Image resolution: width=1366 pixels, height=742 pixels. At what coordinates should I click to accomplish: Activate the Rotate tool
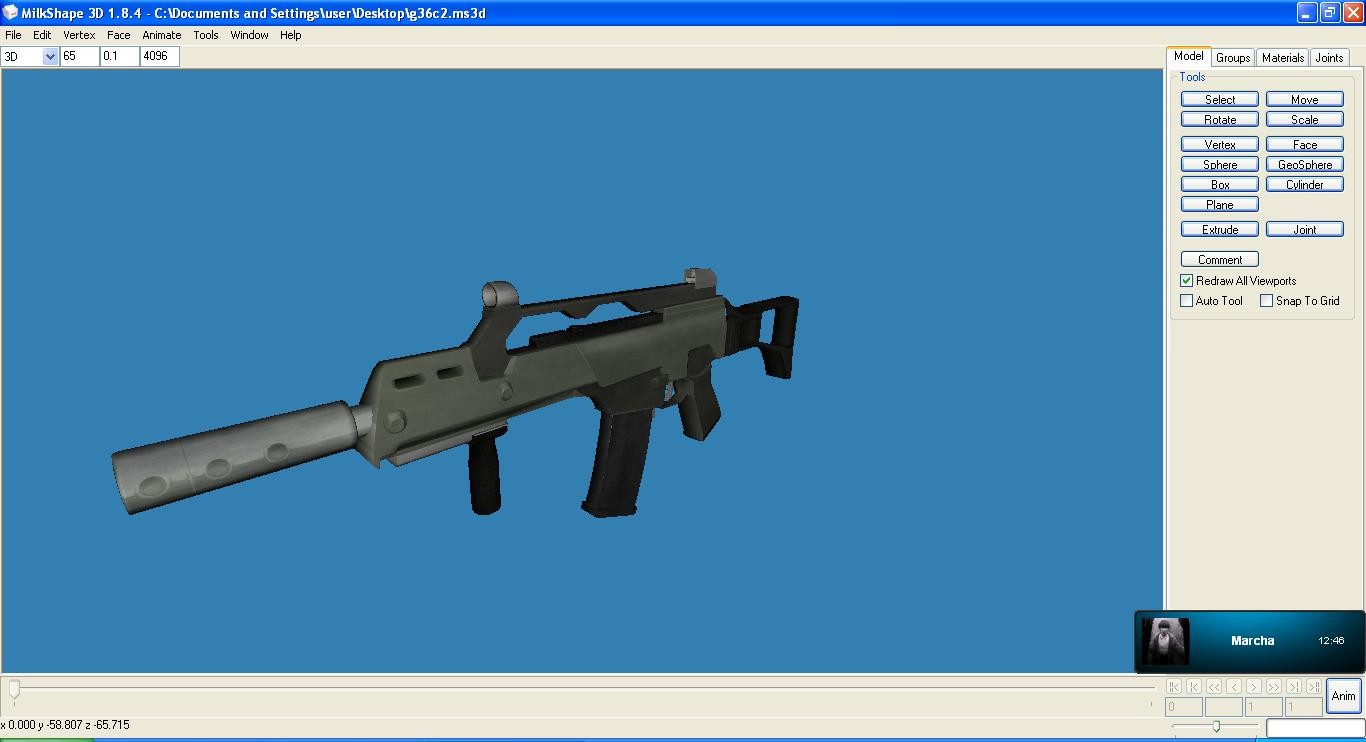point(1219,119)
